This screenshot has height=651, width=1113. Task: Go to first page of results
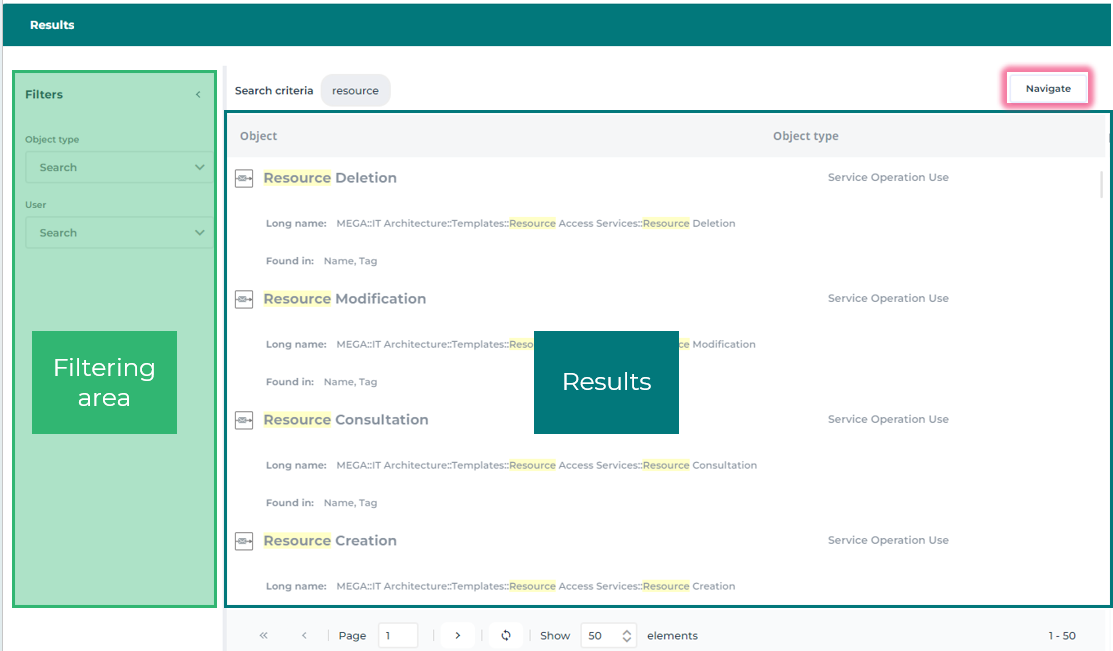coord(264,636)
